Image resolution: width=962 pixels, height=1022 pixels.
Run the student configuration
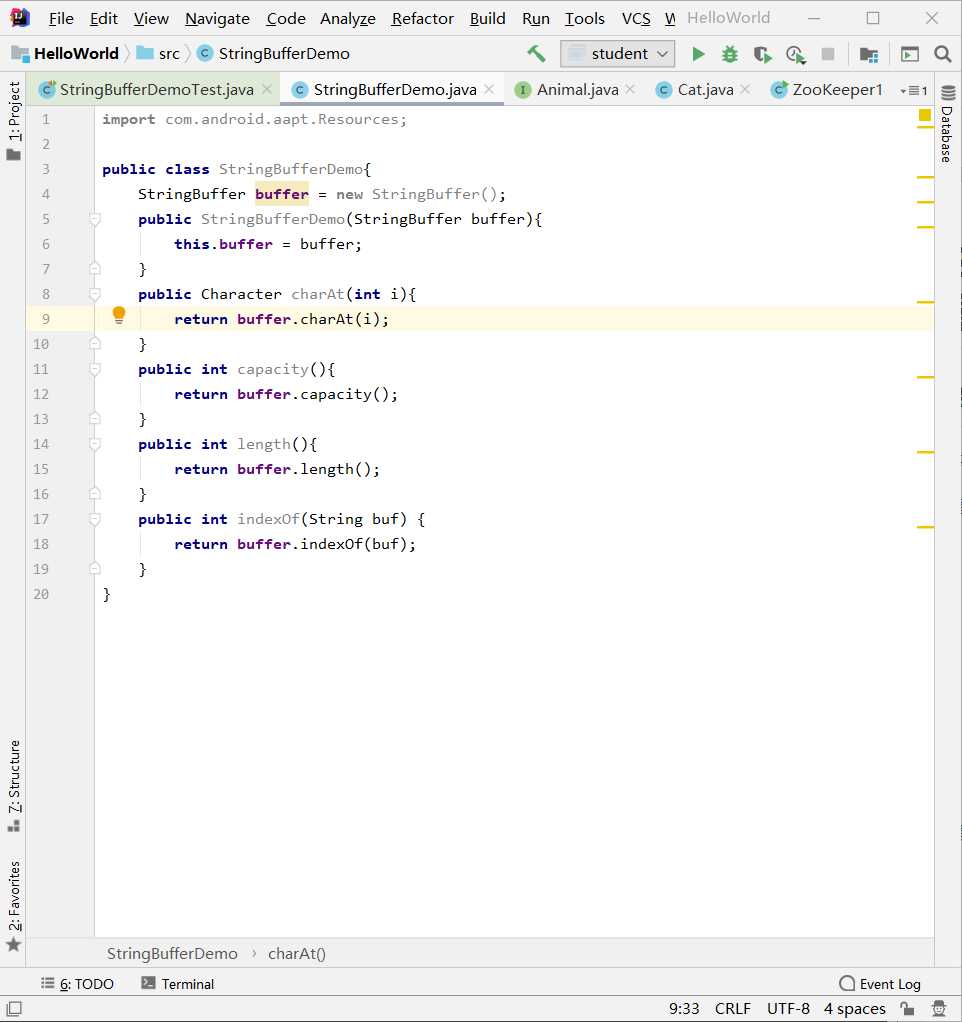[698, 53]
